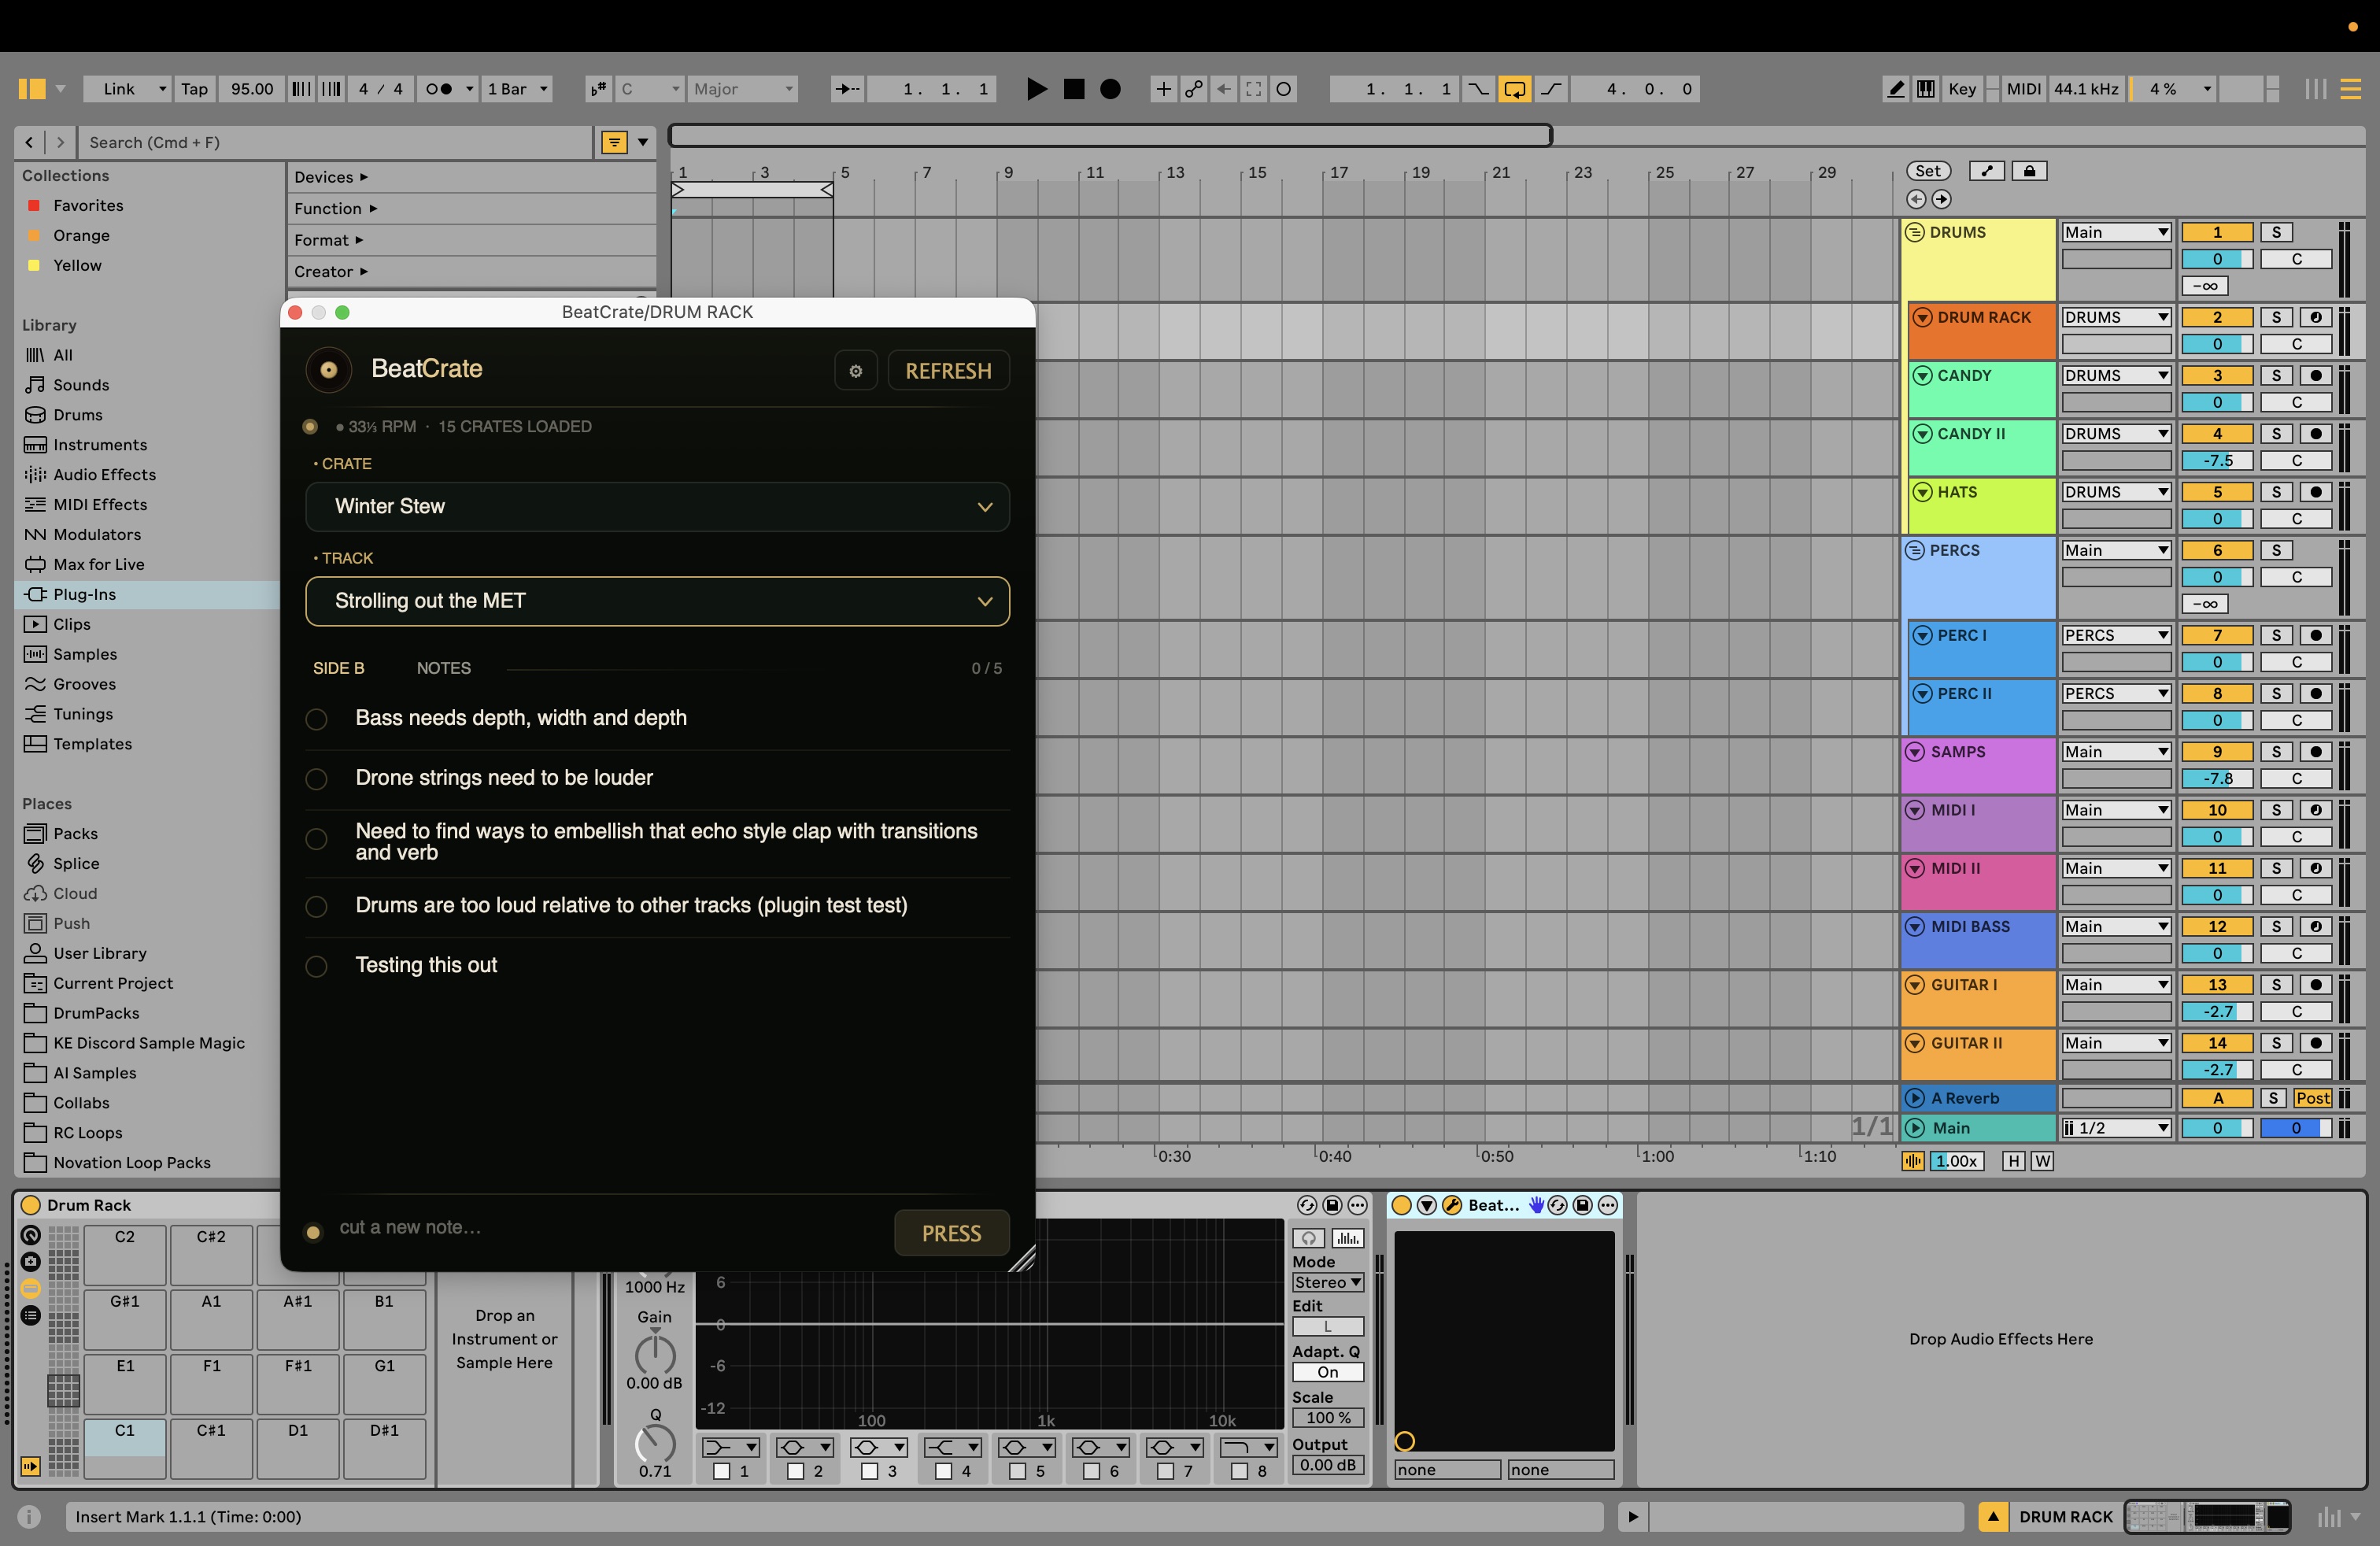The image size is (2380, 1546).
Task: Open BeatCrate settings gear
Action: pos(855,371)
